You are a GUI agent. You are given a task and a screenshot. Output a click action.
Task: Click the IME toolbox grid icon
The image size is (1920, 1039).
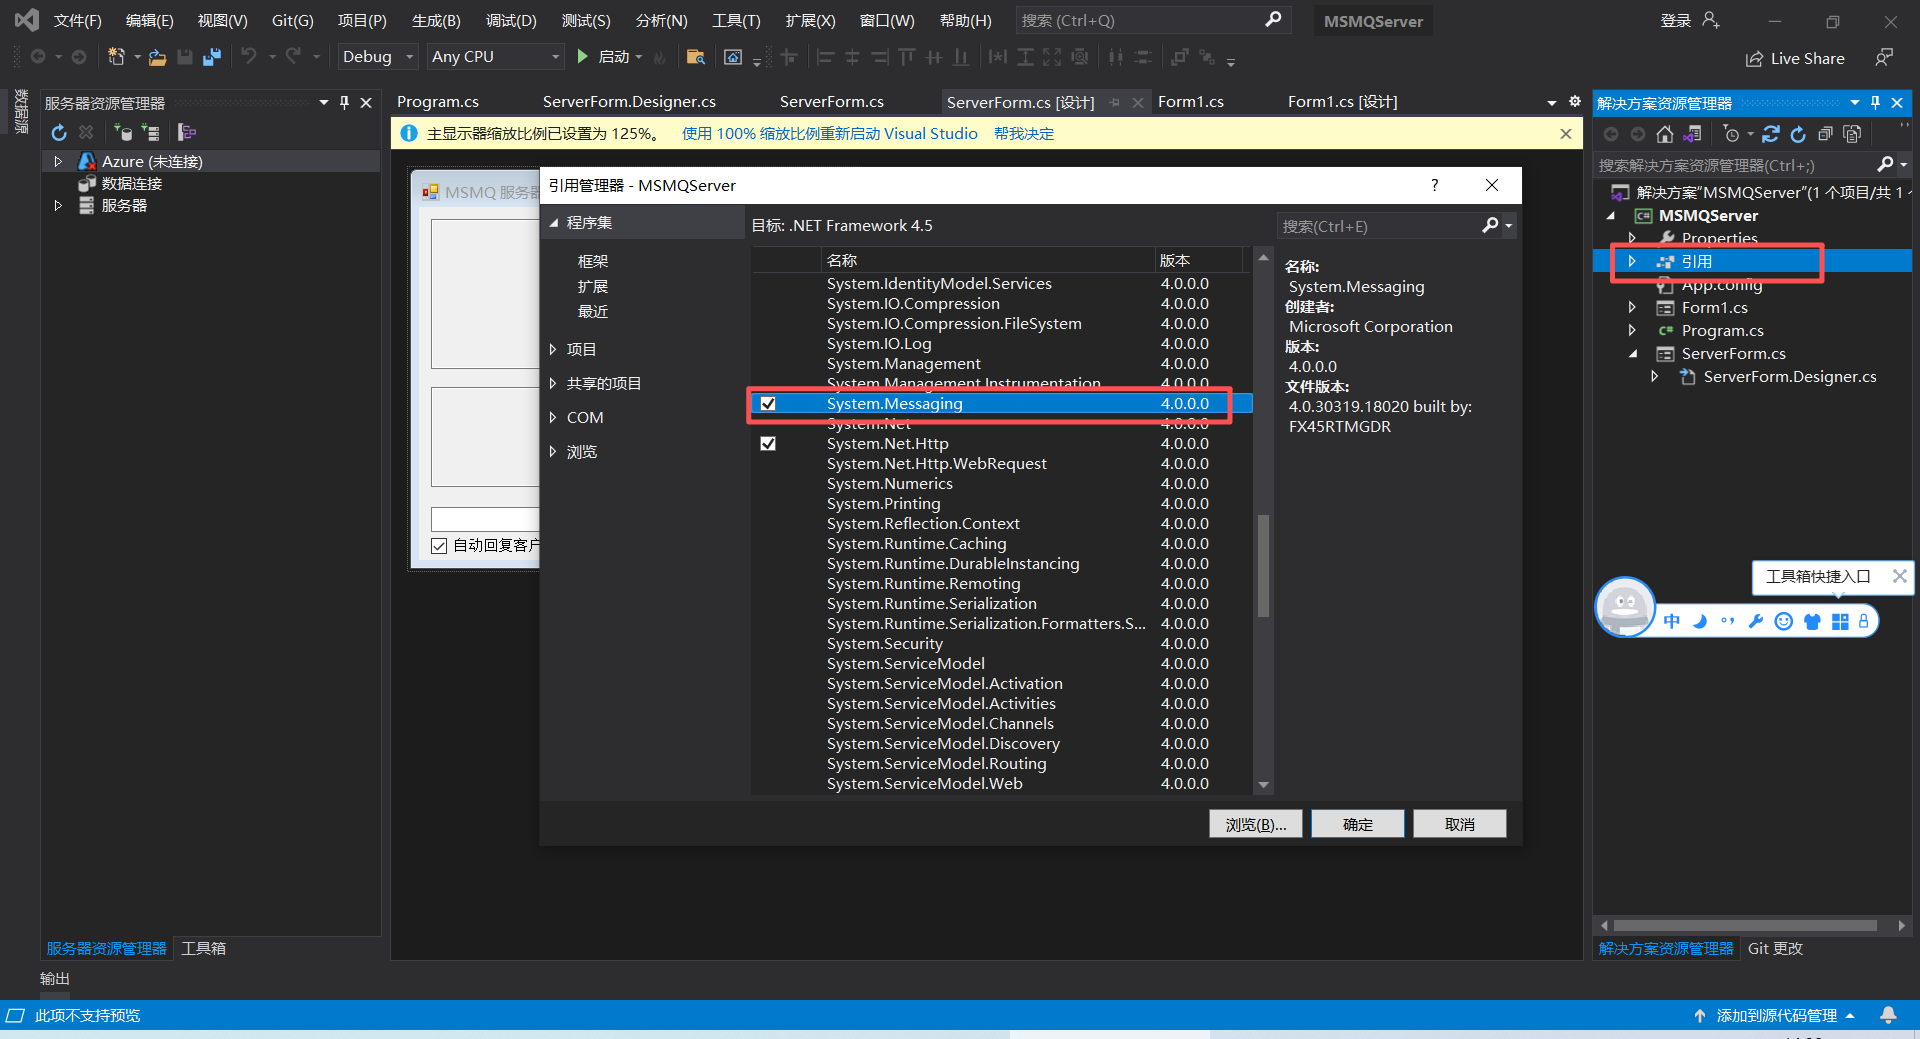point(1840,621)
